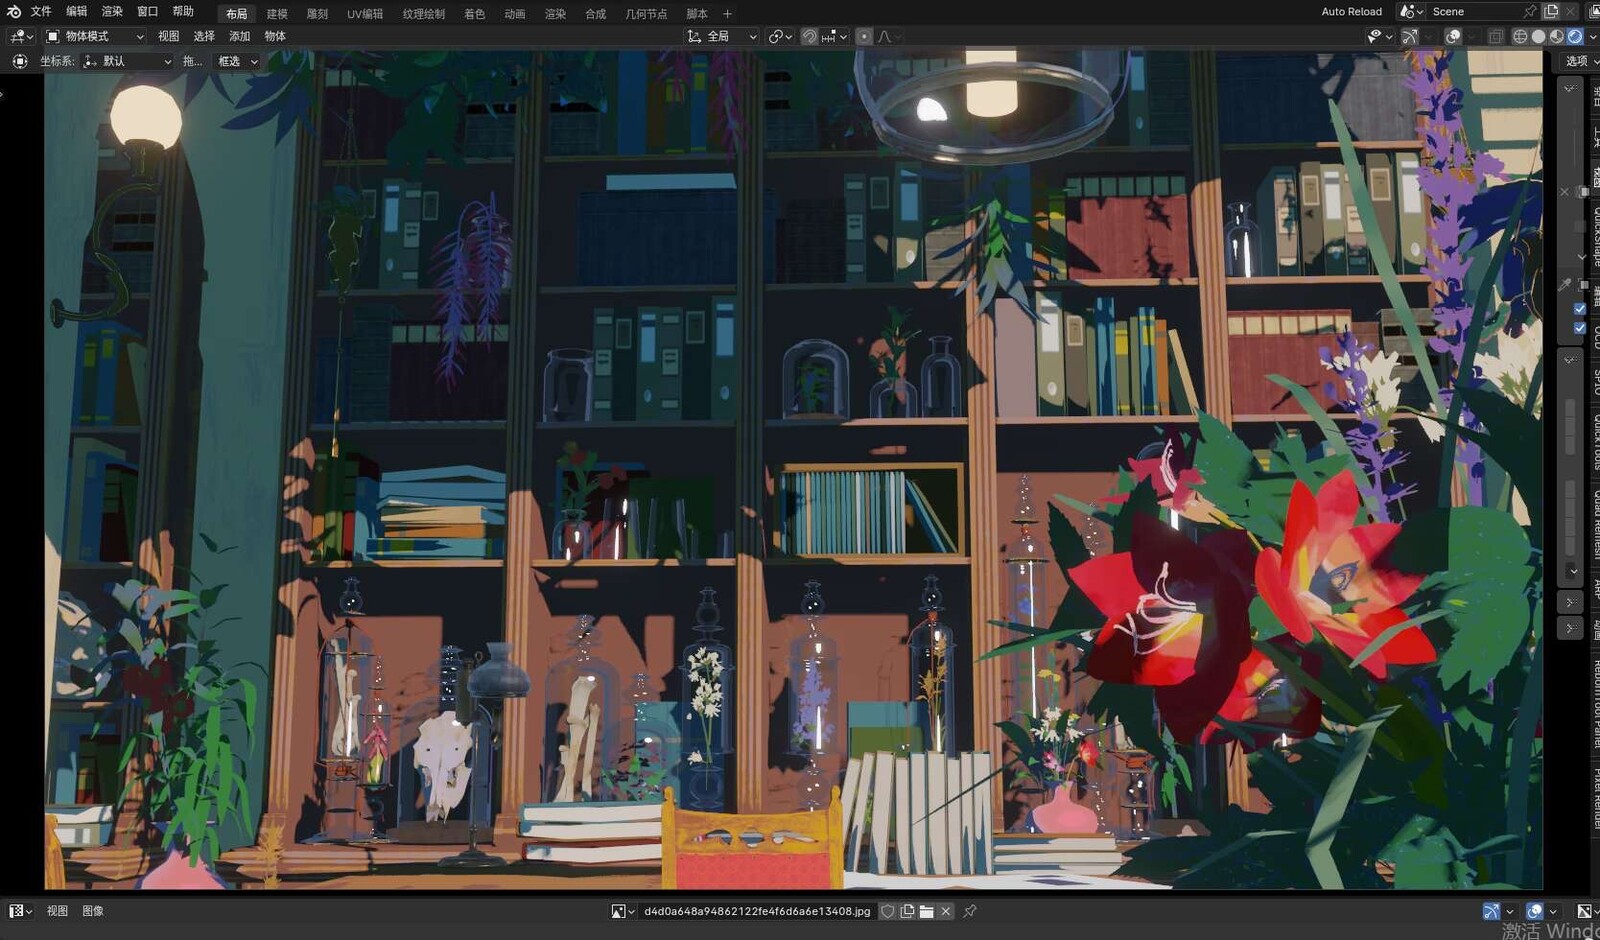Open the 渲染 menu in top bar

[112, 12]
